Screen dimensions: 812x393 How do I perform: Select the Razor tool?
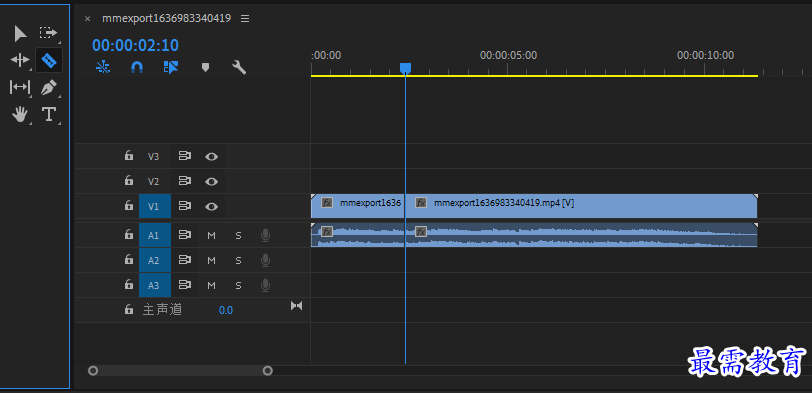click(49, 61)
